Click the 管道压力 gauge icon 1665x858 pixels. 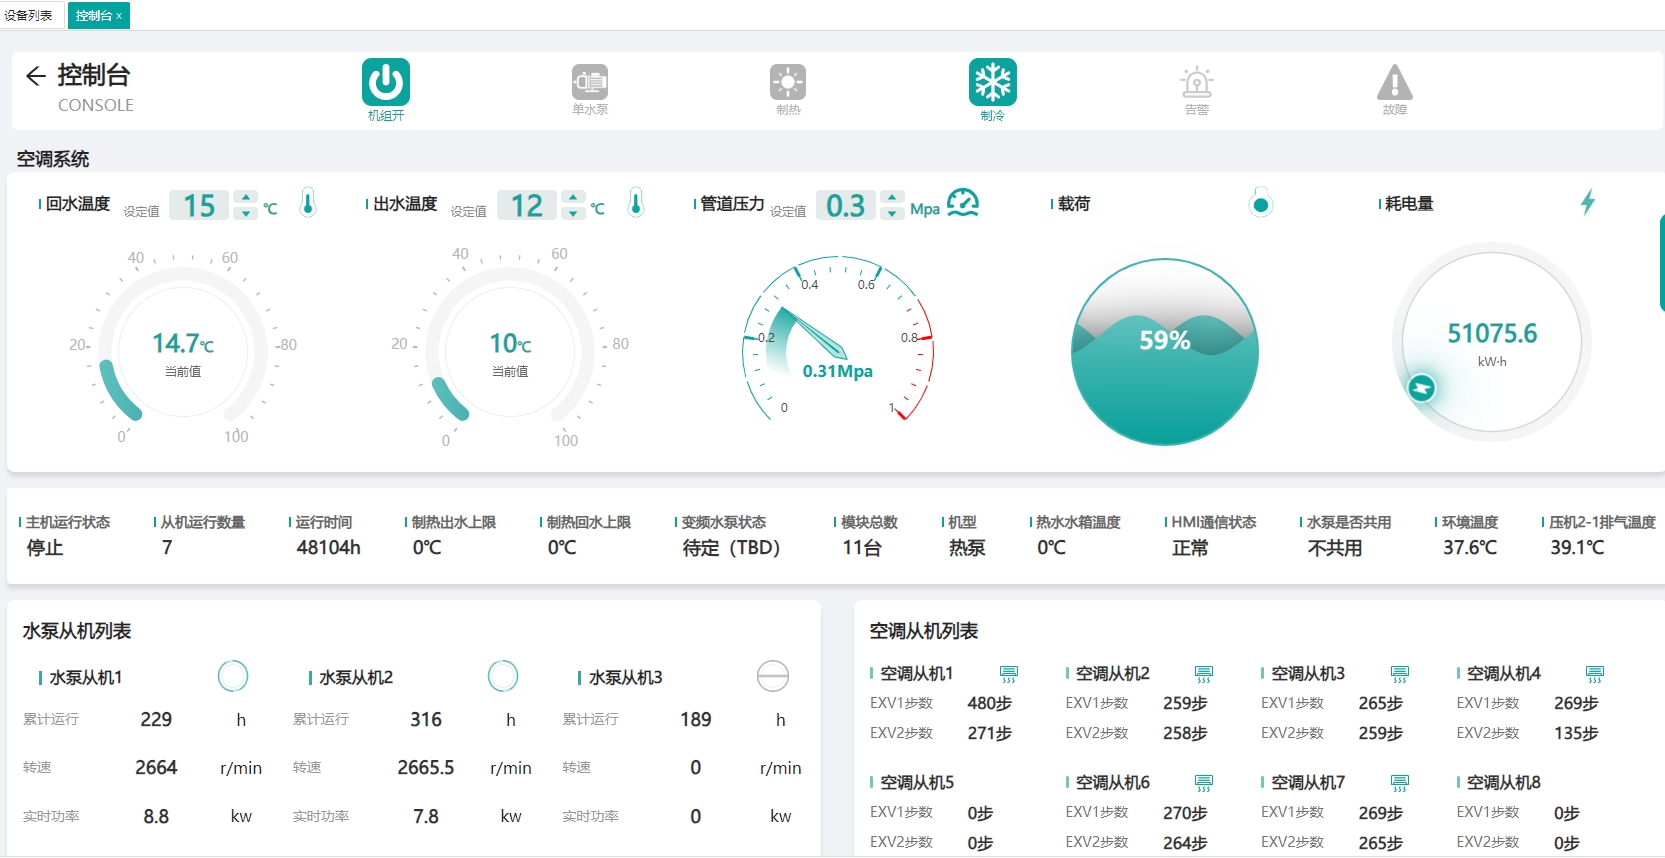point(963,202)
